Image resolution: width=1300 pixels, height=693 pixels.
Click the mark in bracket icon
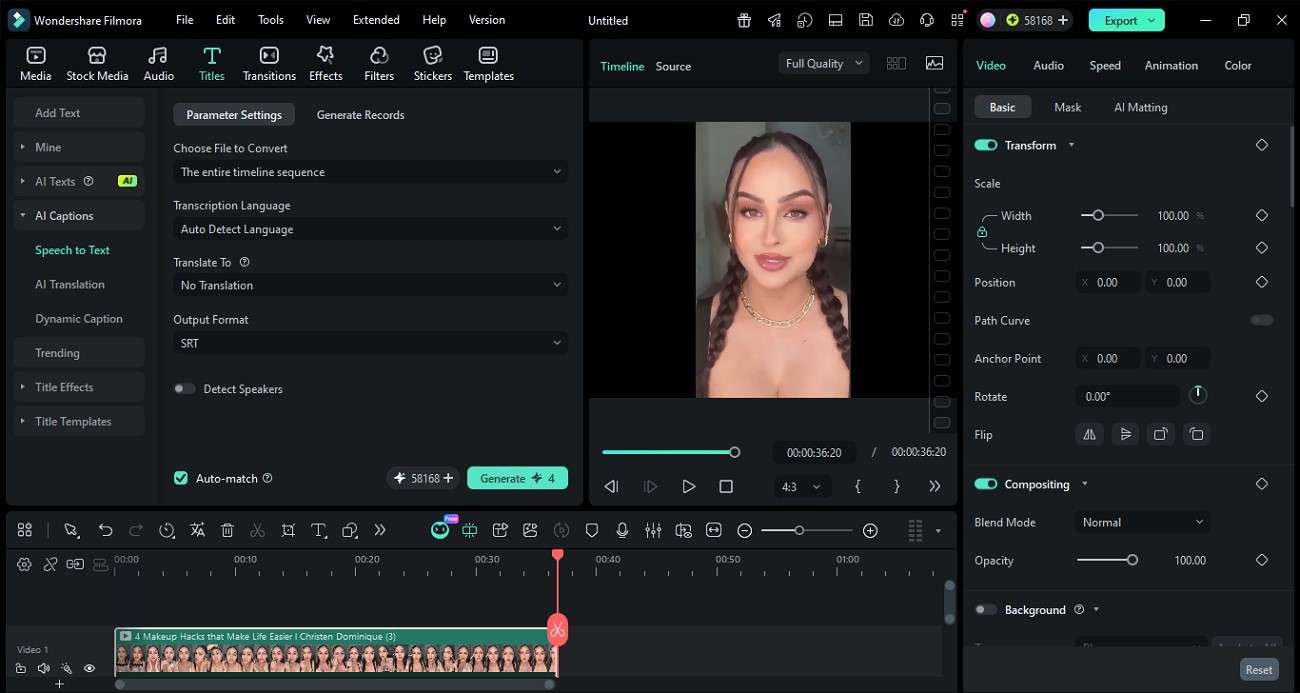858,486
